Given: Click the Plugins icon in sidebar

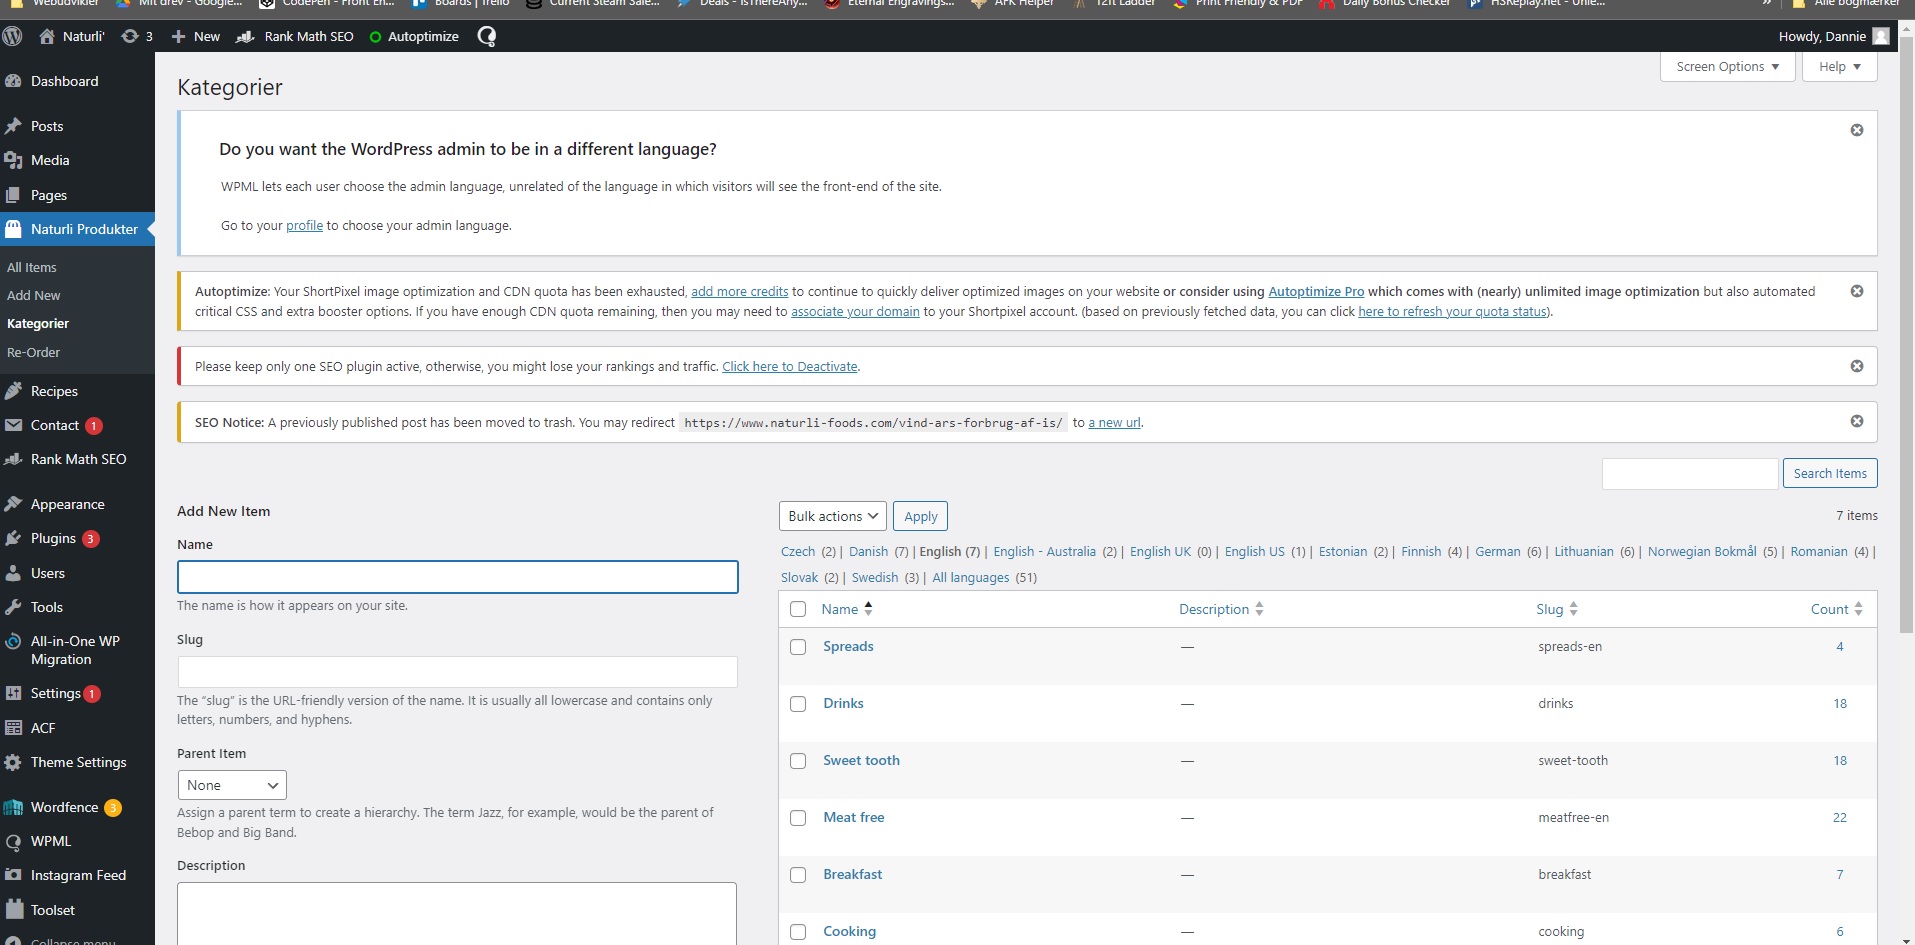Looking at the screenshot, I should 13,538.
